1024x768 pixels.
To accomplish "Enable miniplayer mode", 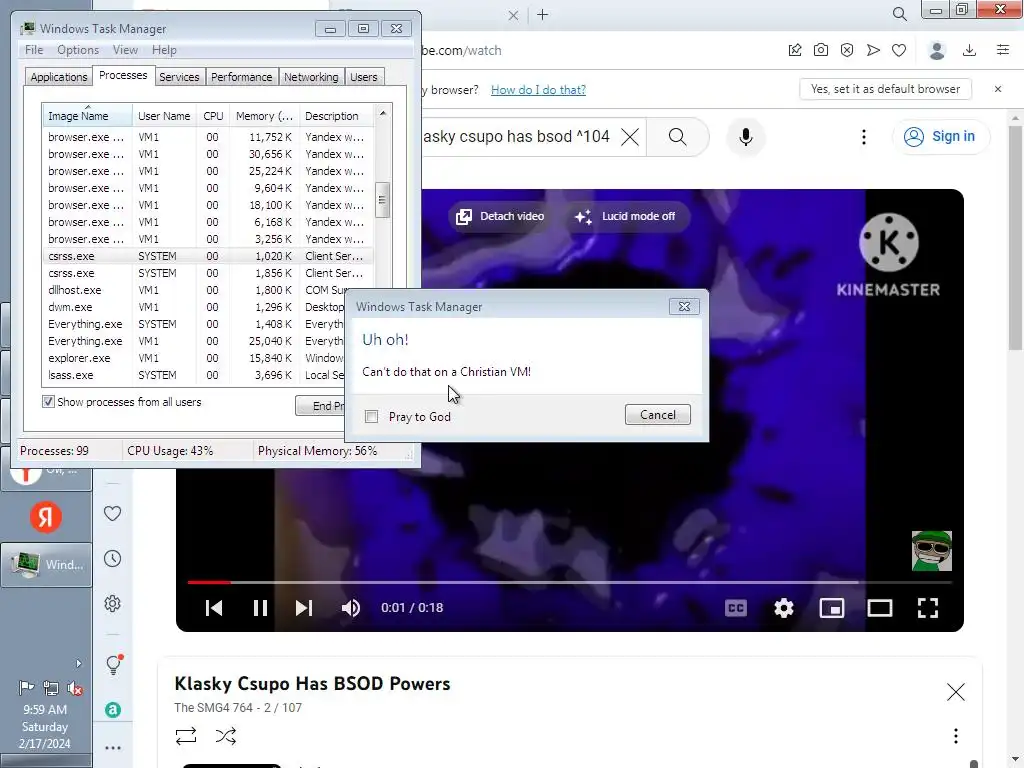I will pos(832,608).
